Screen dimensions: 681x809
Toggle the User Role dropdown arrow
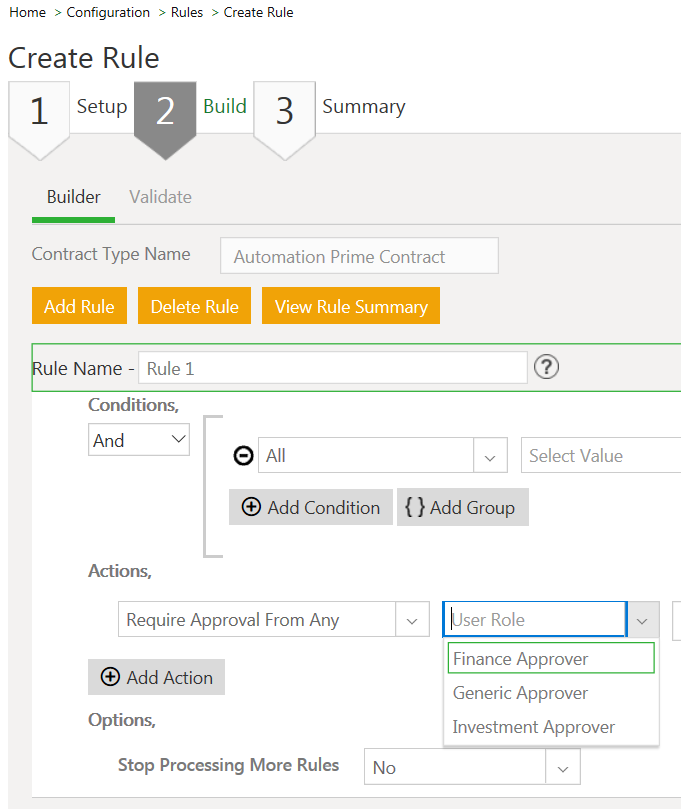coord(642,620)
